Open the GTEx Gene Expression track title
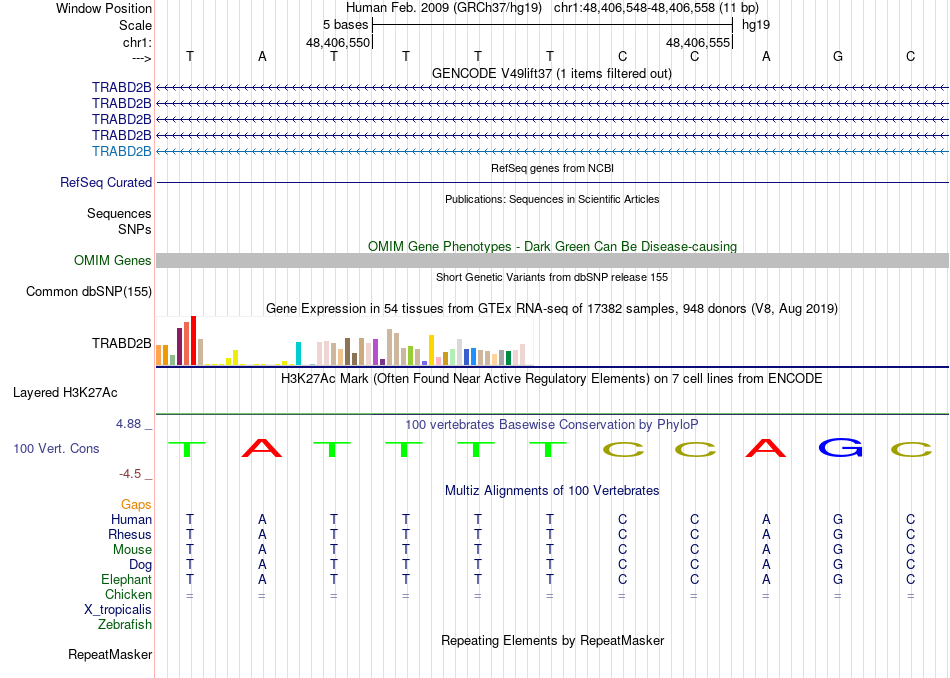This screenshot has height=678, width=950. [x=551, y=308]
